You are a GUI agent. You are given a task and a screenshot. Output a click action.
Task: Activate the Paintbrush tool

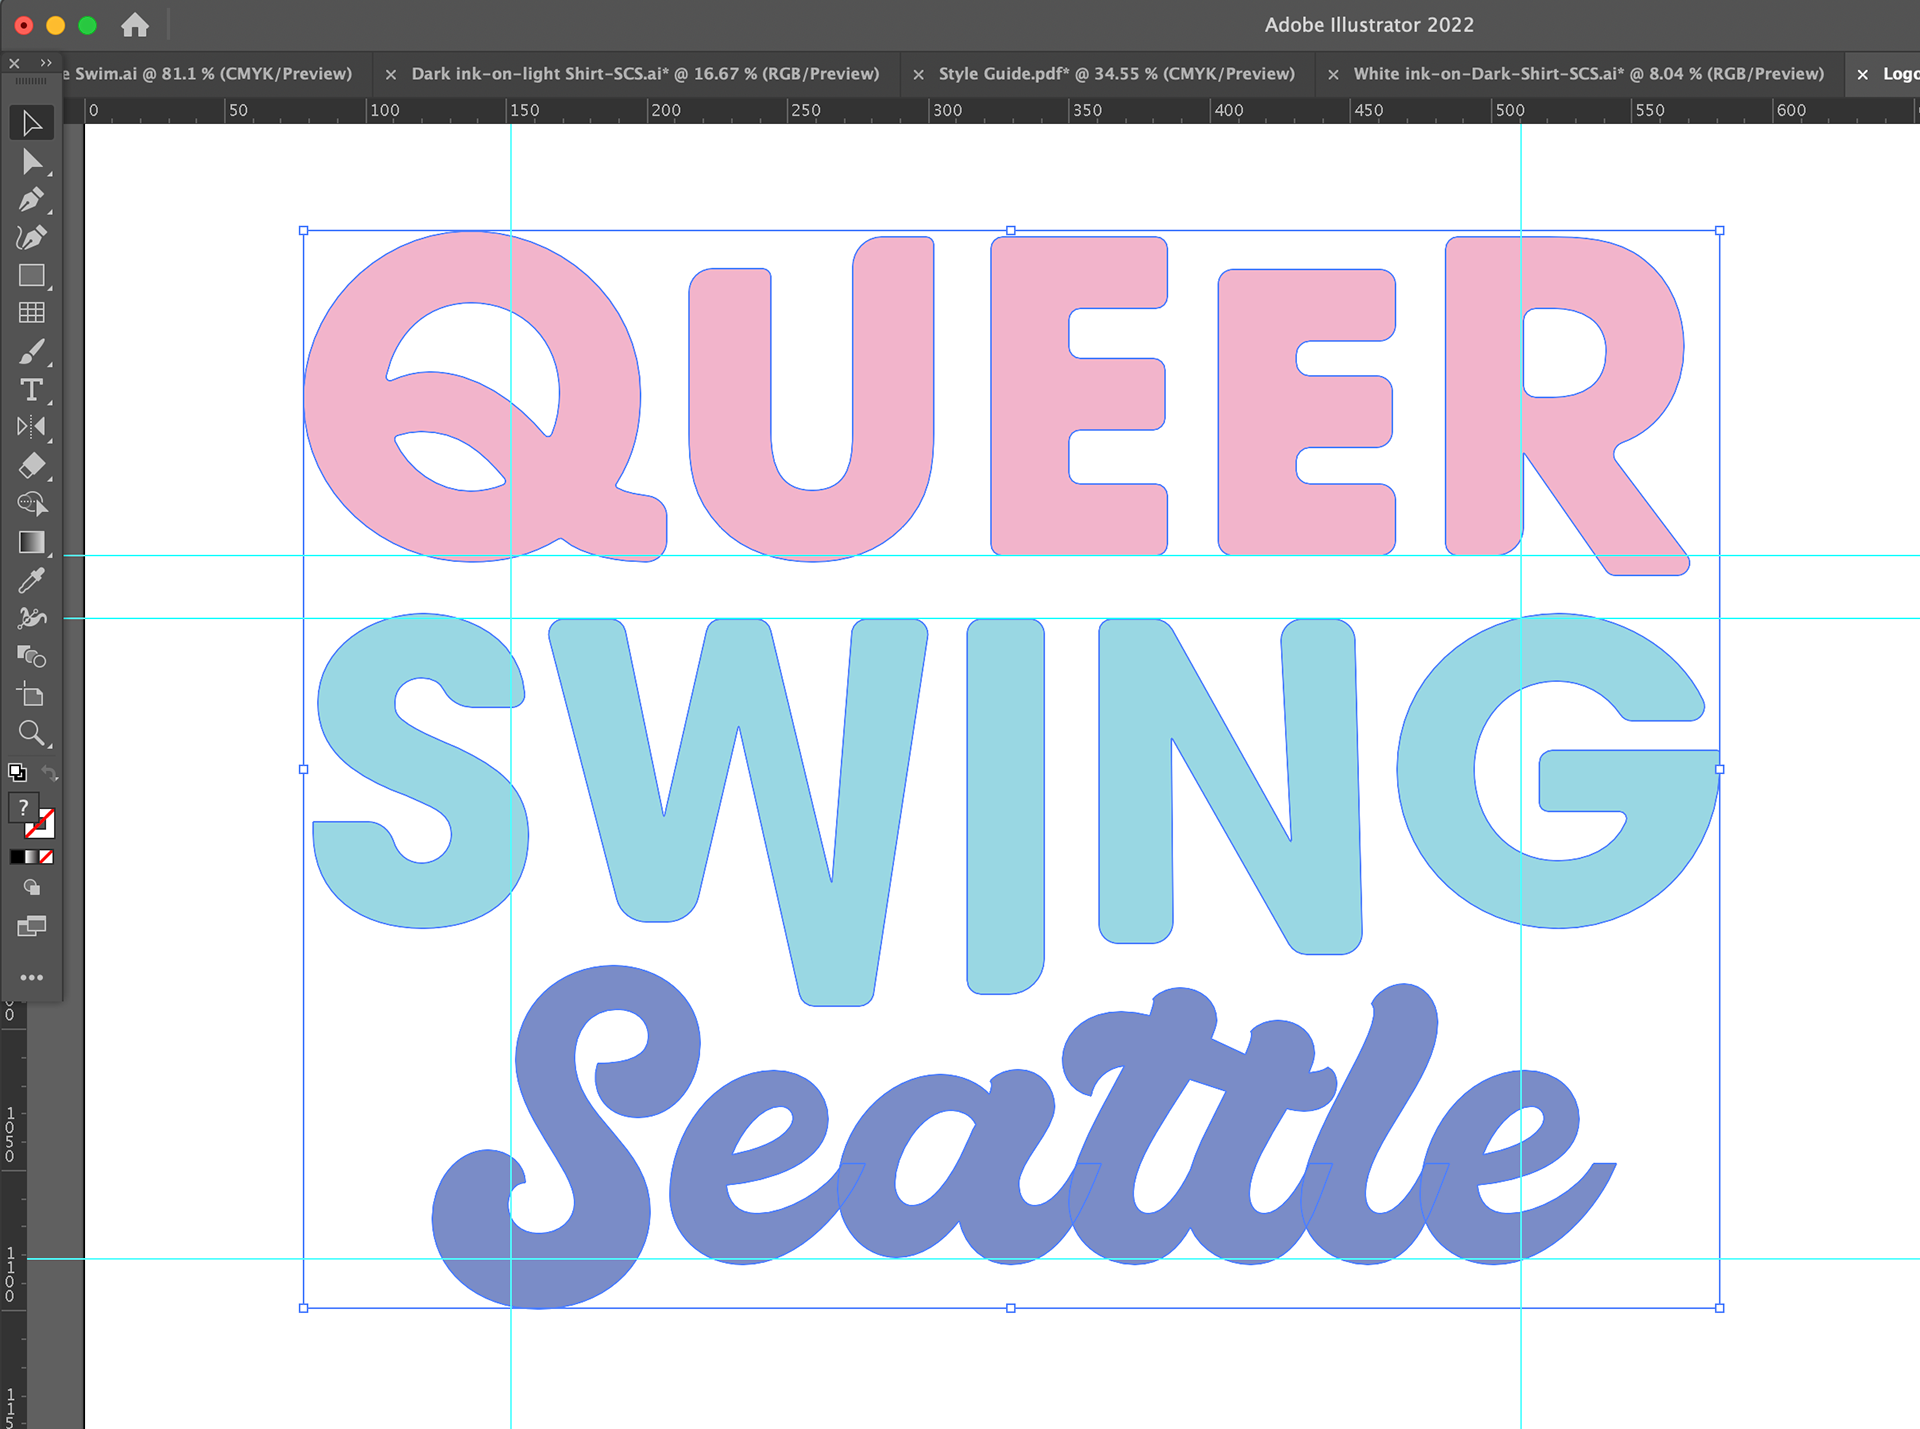click(31, 352)
